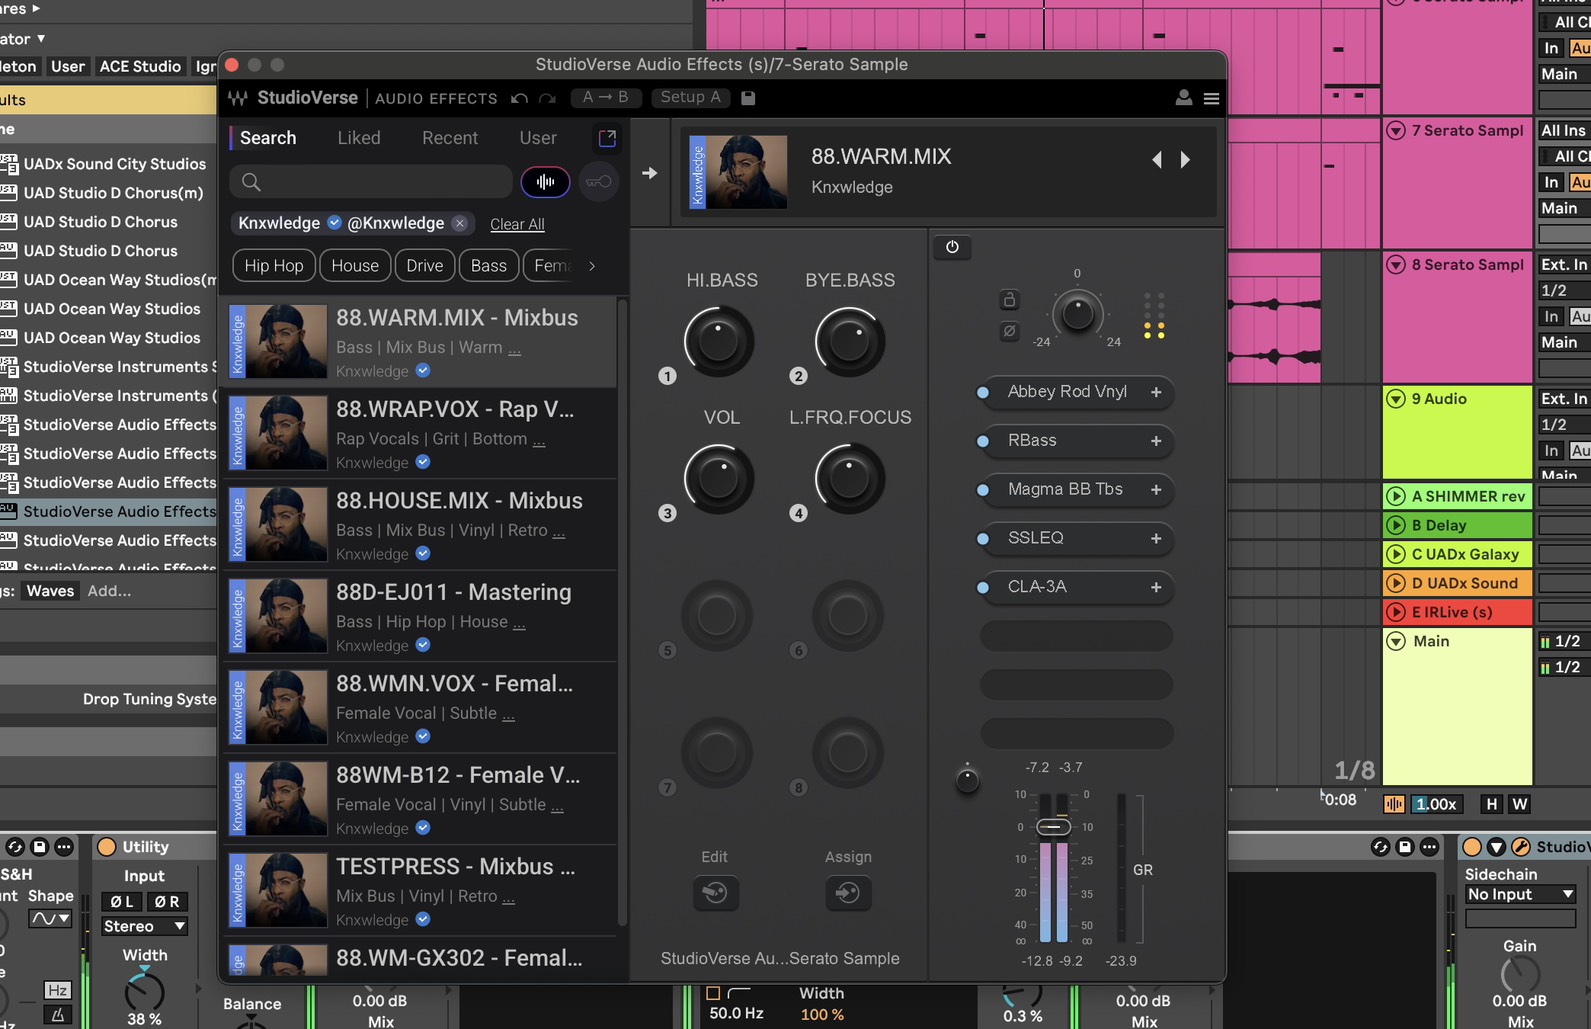
Task: Click the audio waveform scan button
Action: click(545, 182)
